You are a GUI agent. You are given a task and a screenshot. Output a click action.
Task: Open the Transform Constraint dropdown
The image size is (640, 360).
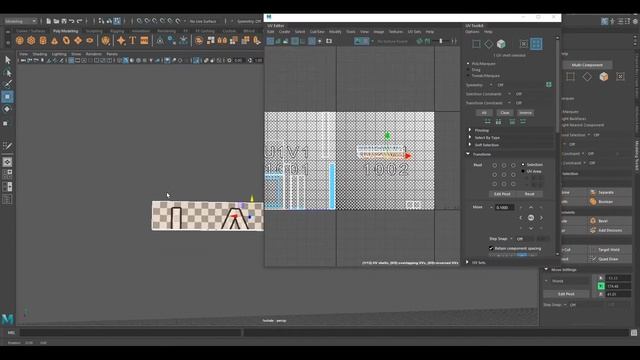(509, 103)
